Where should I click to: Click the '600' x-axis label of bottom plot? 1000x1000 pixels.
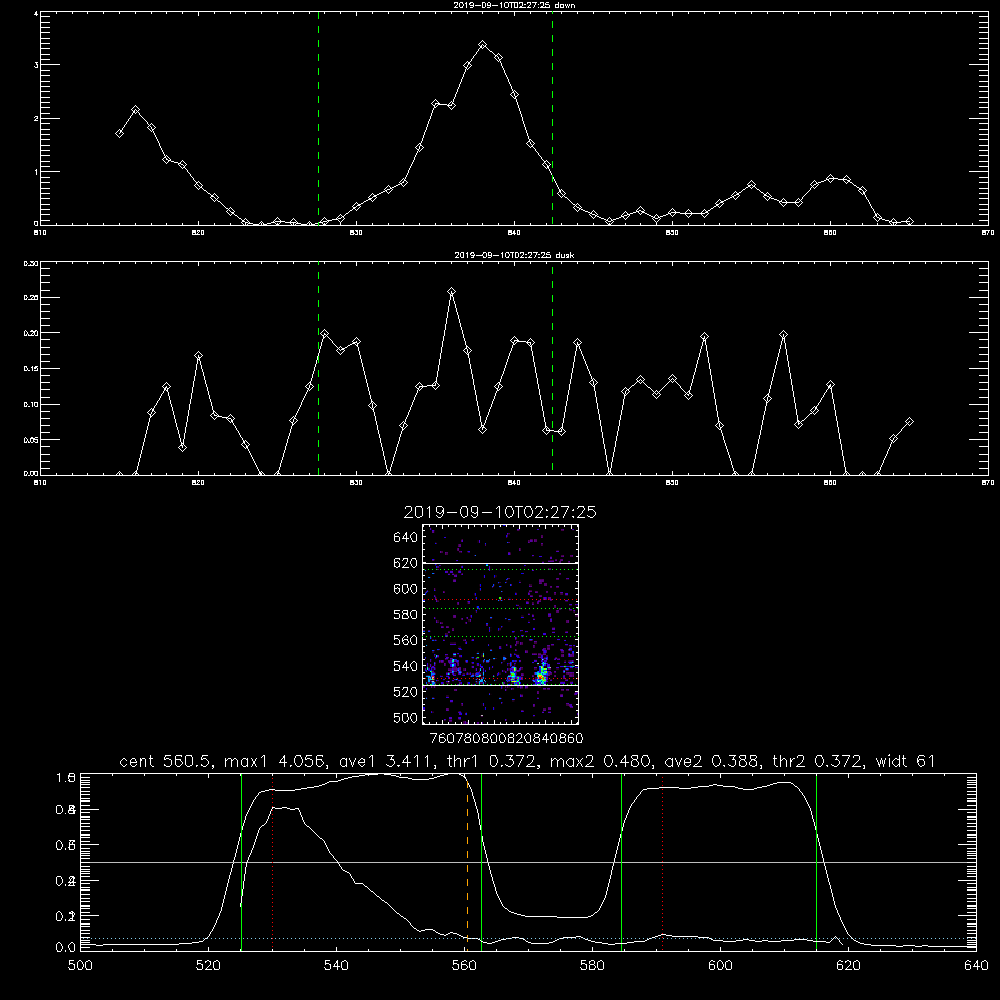pos(721,966)
